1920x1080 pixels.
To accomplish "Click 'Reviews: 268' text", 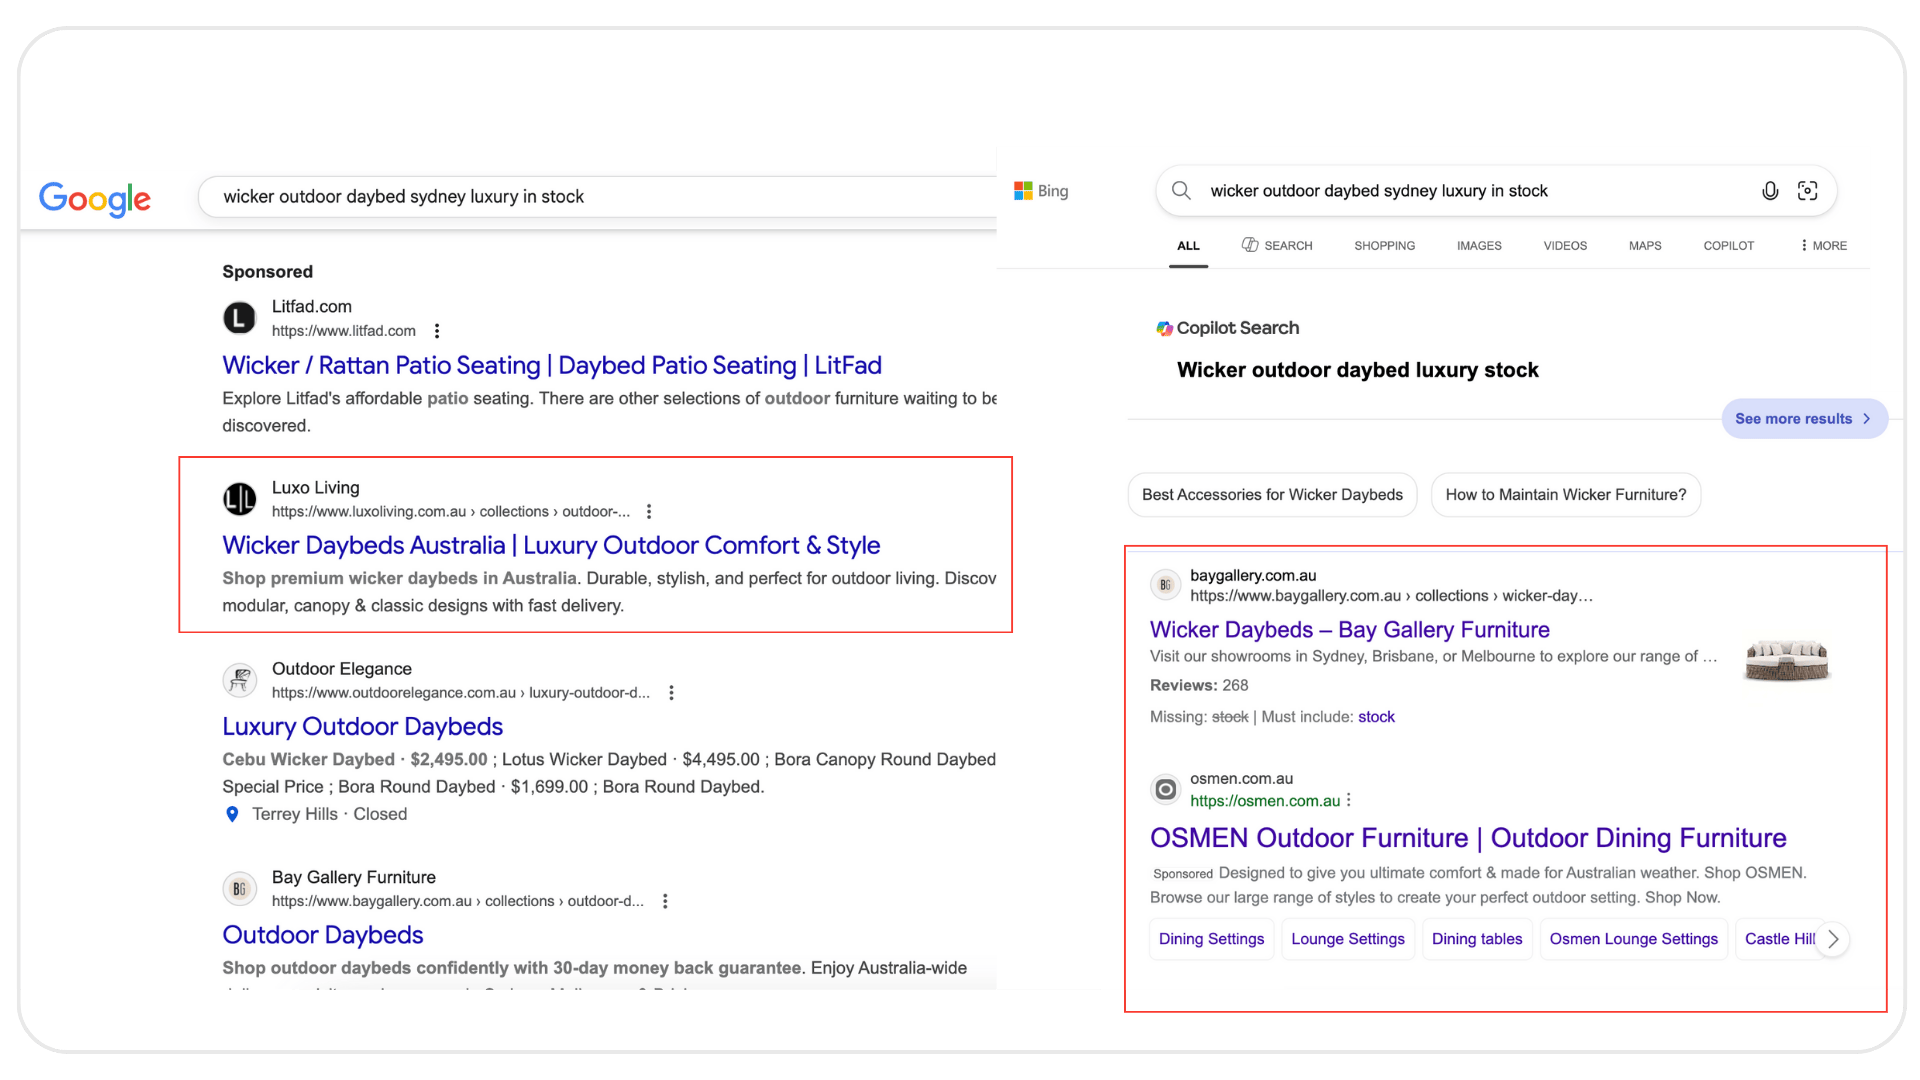I will 1199,686.
